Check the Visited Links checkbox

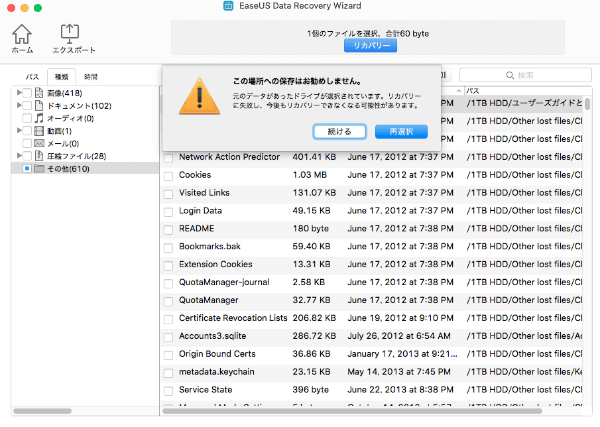(168, 194)
